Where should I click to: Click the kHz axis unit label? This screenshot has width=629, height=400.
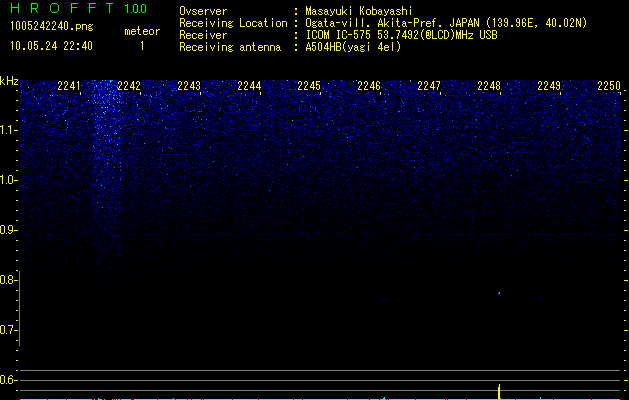[x=9, y=81]
